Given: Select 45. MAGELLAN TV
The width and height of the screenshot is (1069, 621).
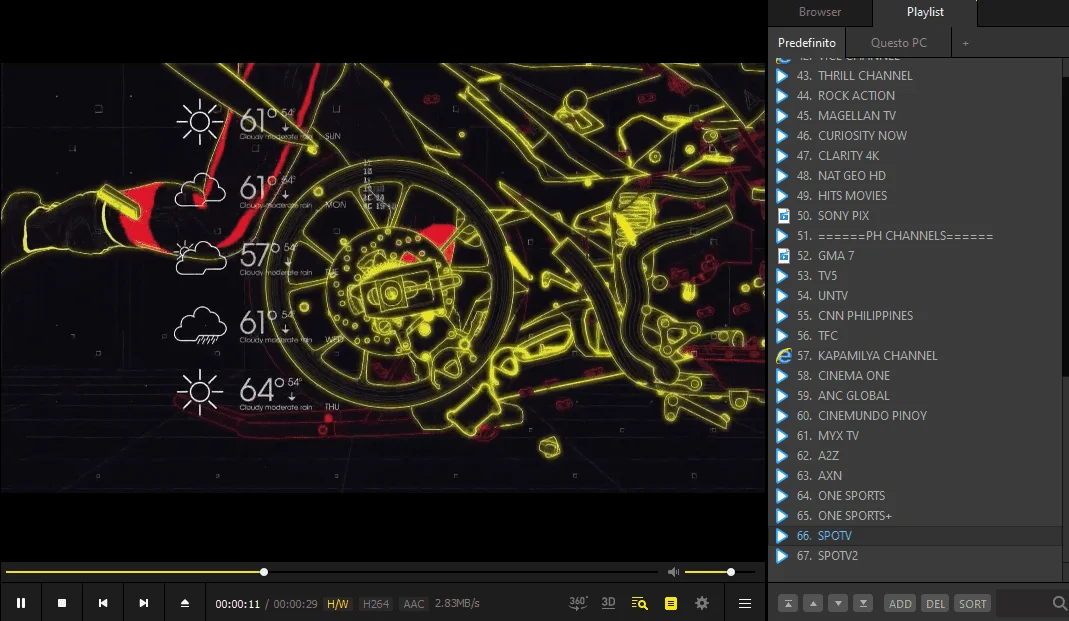Looking at the screenshot, I should tap(916, 116).
